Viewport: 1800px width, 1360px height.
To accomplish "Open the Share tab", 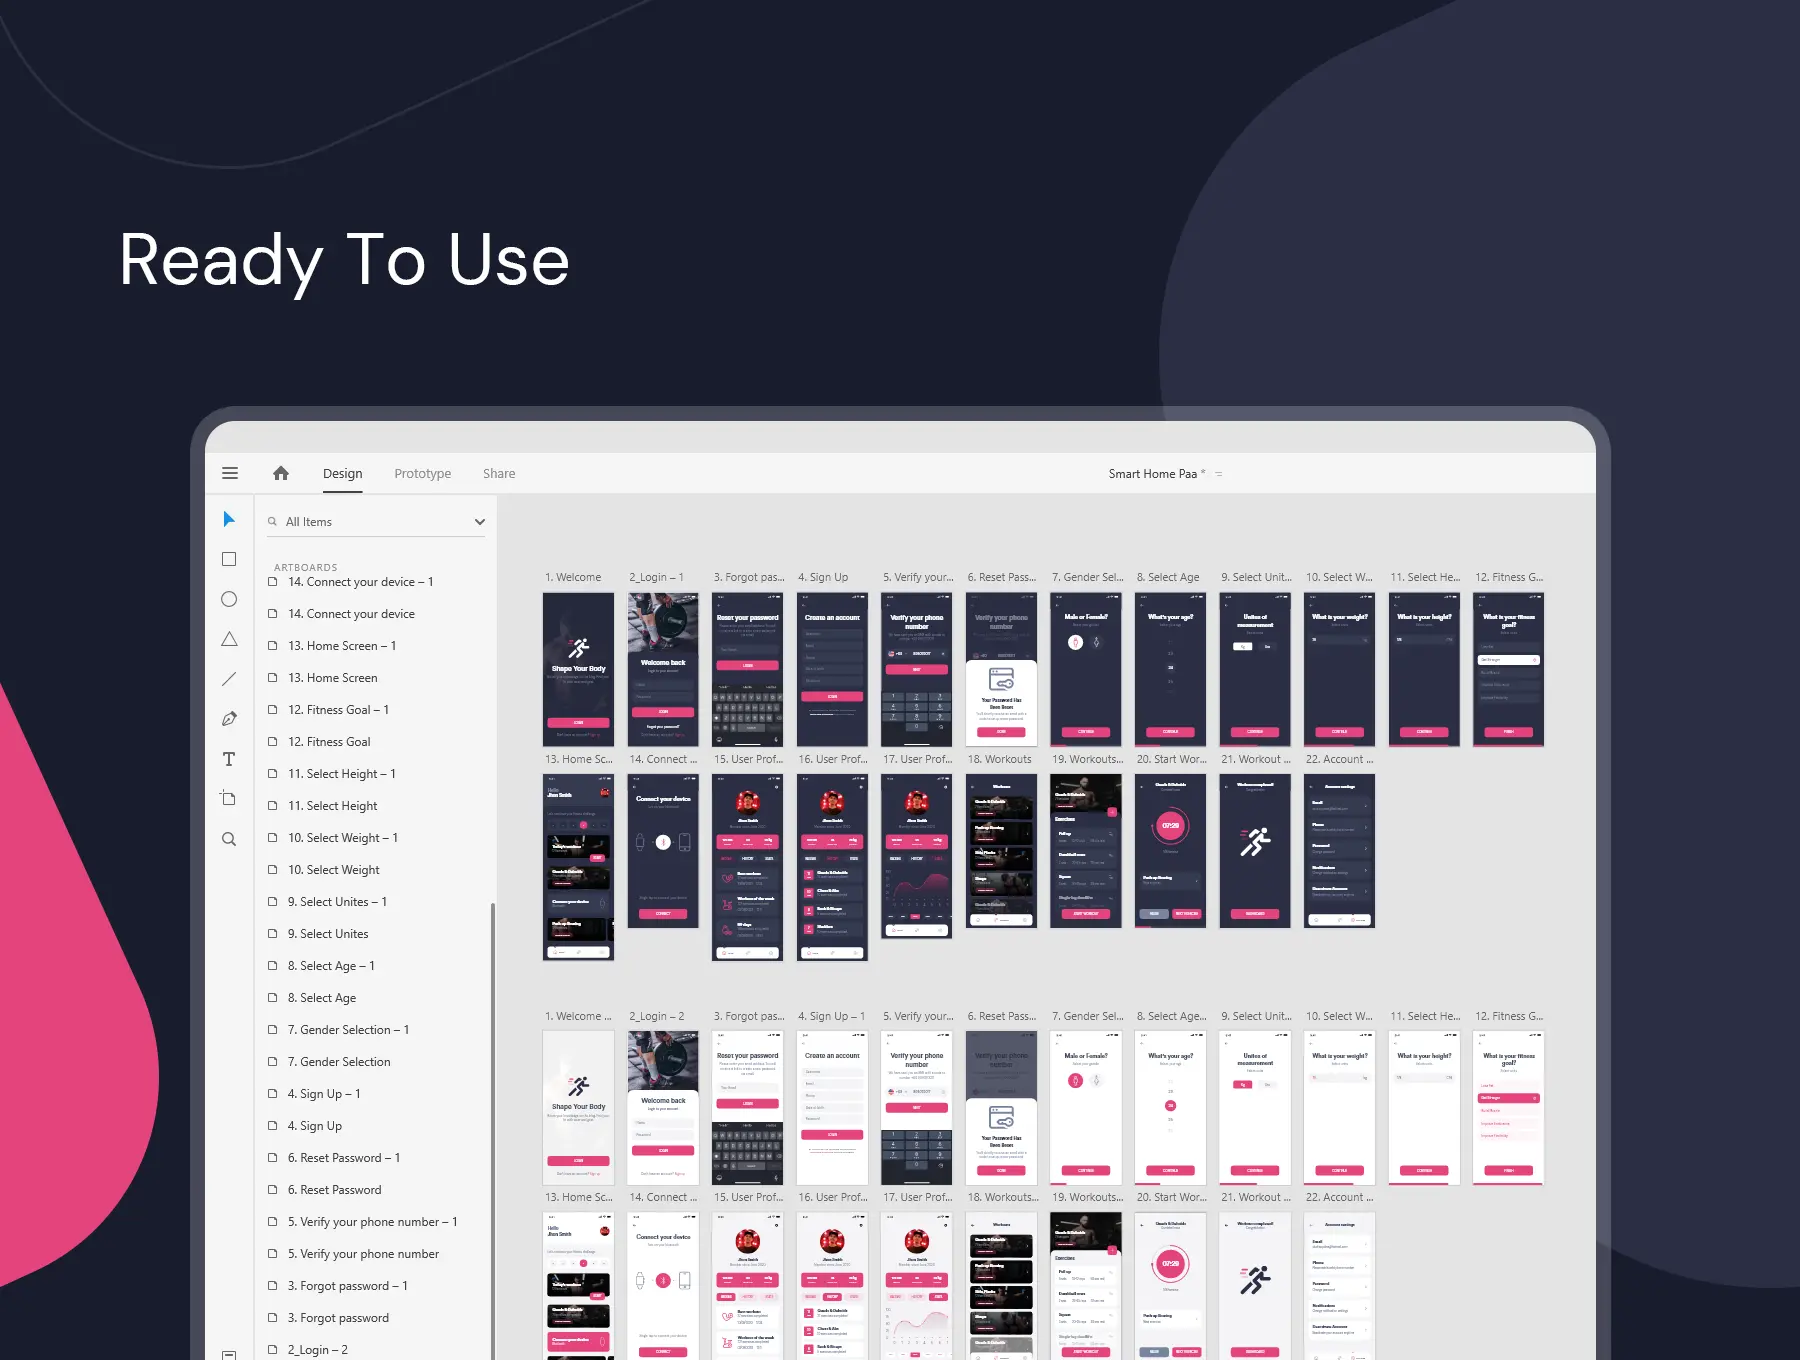I will pyautogui.click(x=499, y=474).
